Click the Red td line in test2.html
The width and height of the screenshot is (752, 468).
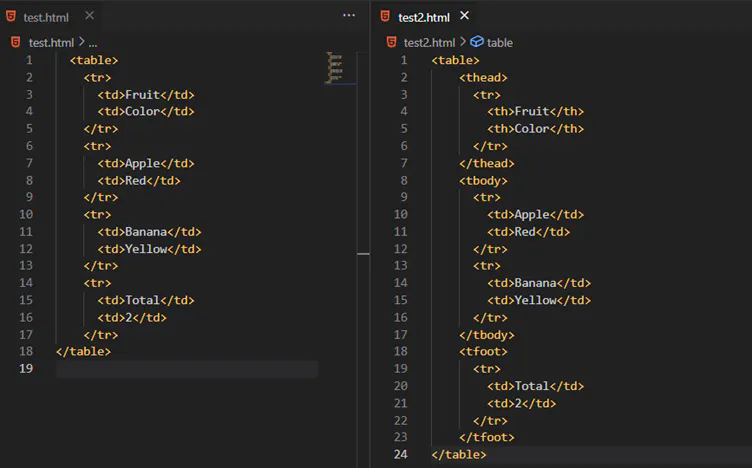529,232
